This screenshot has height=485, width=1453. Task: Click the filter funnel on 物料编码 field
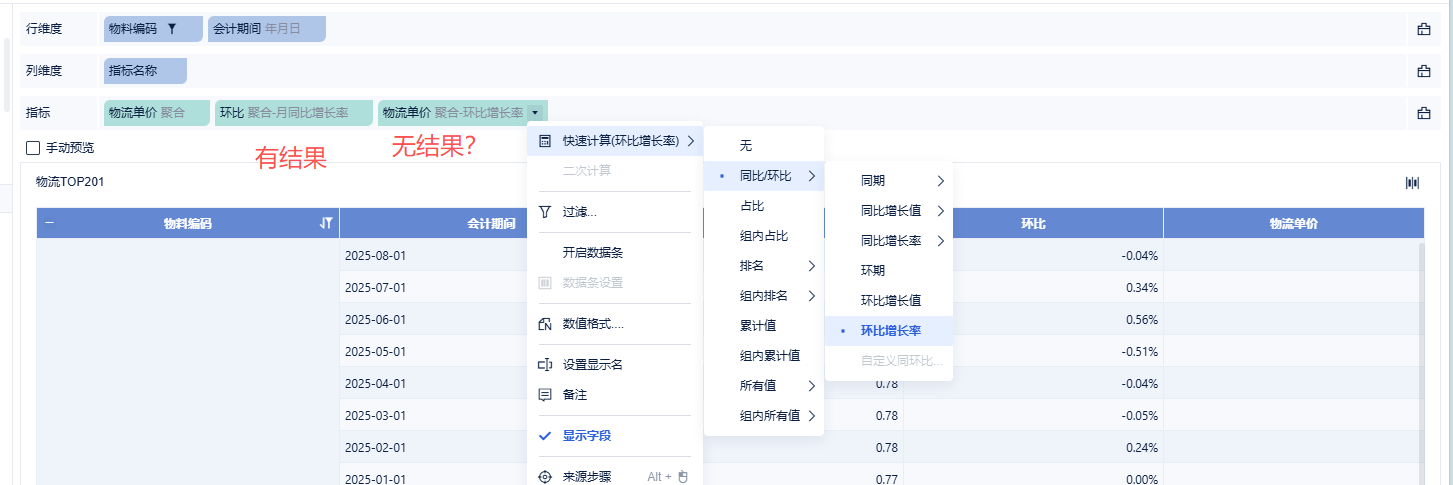[172, 29]
